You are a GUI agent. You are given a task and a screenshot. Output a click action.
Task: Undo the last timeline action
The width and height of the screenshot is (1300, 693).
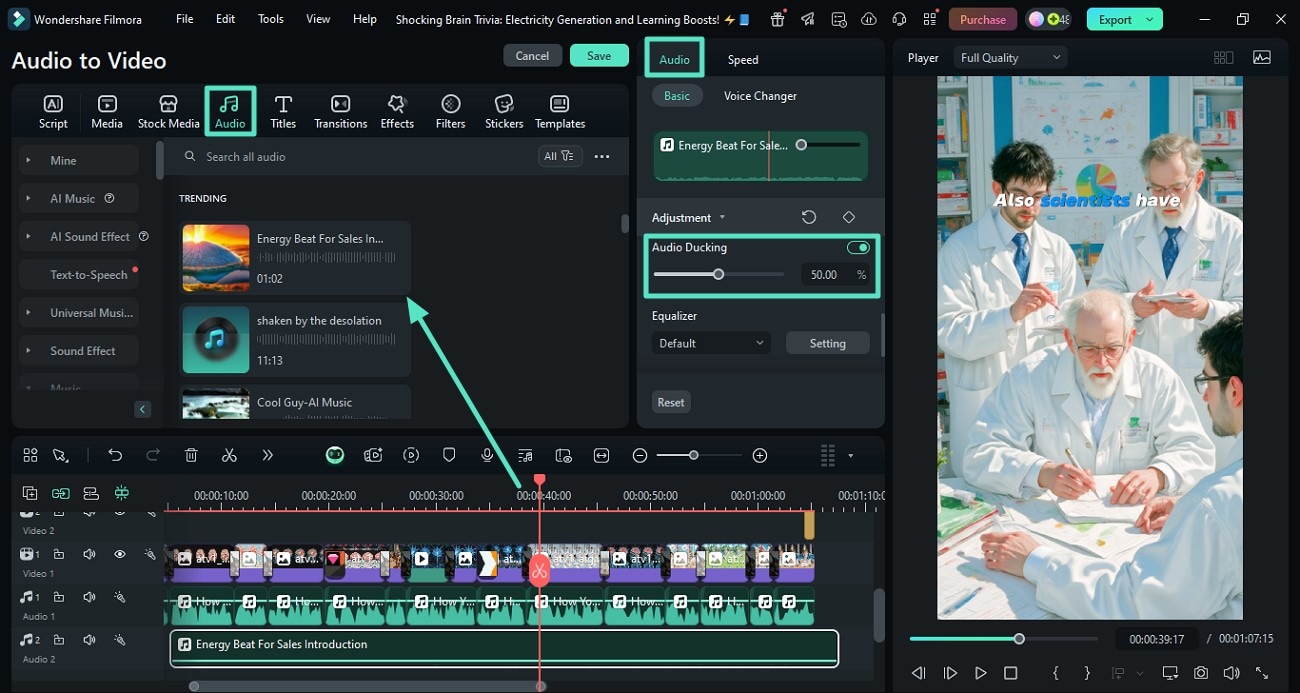pyautogui.click(x=115, y=455)
